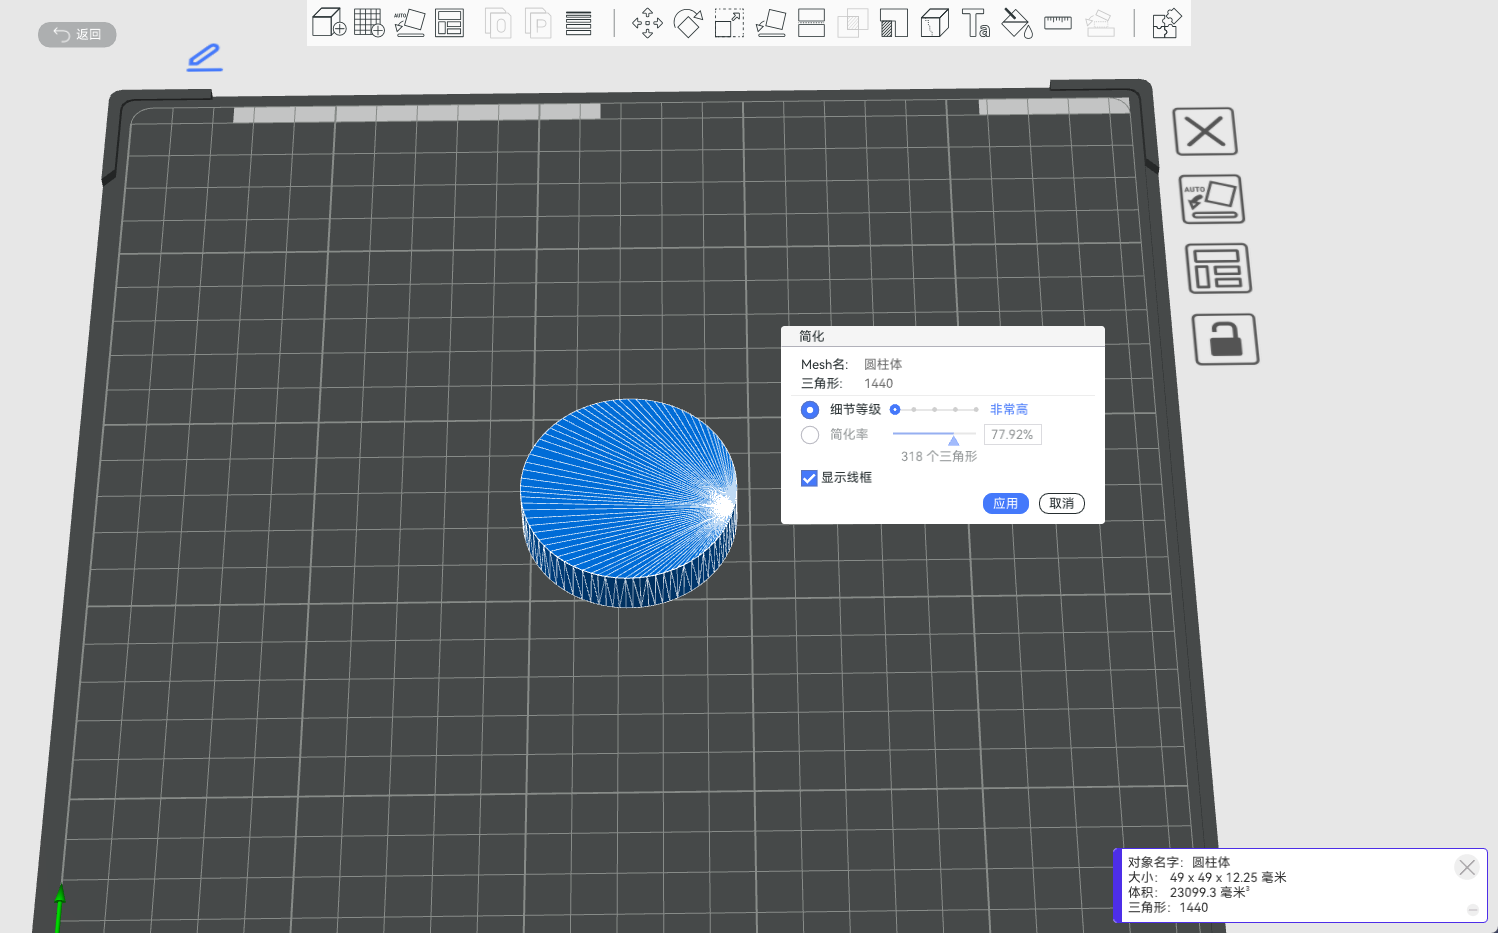
Task: Select the paint bucket color tool
Action: click(1016, 23)
